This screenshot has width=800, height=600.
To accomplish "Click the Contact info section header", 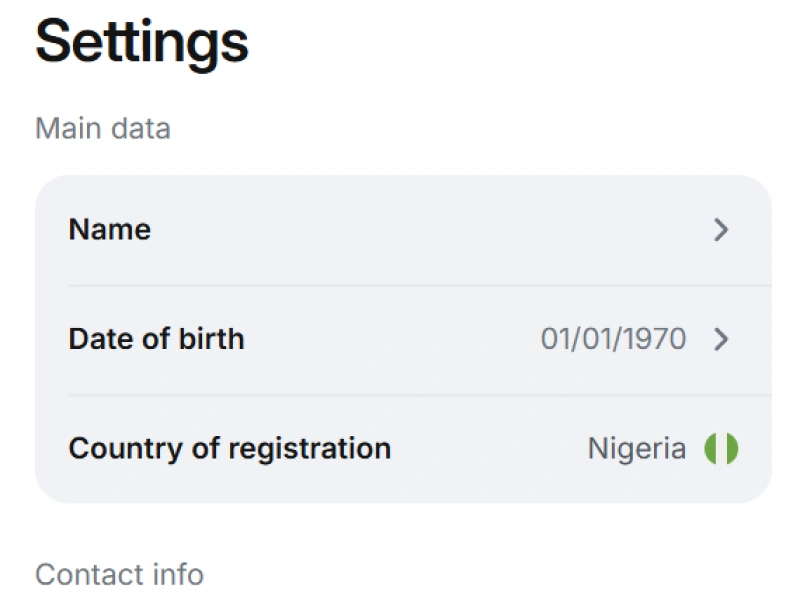I will pos(119,575).
